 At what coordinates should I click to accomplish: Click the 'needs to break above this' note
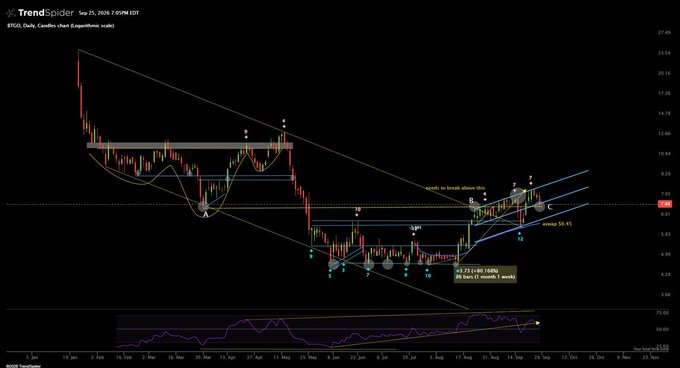(455, 188)
